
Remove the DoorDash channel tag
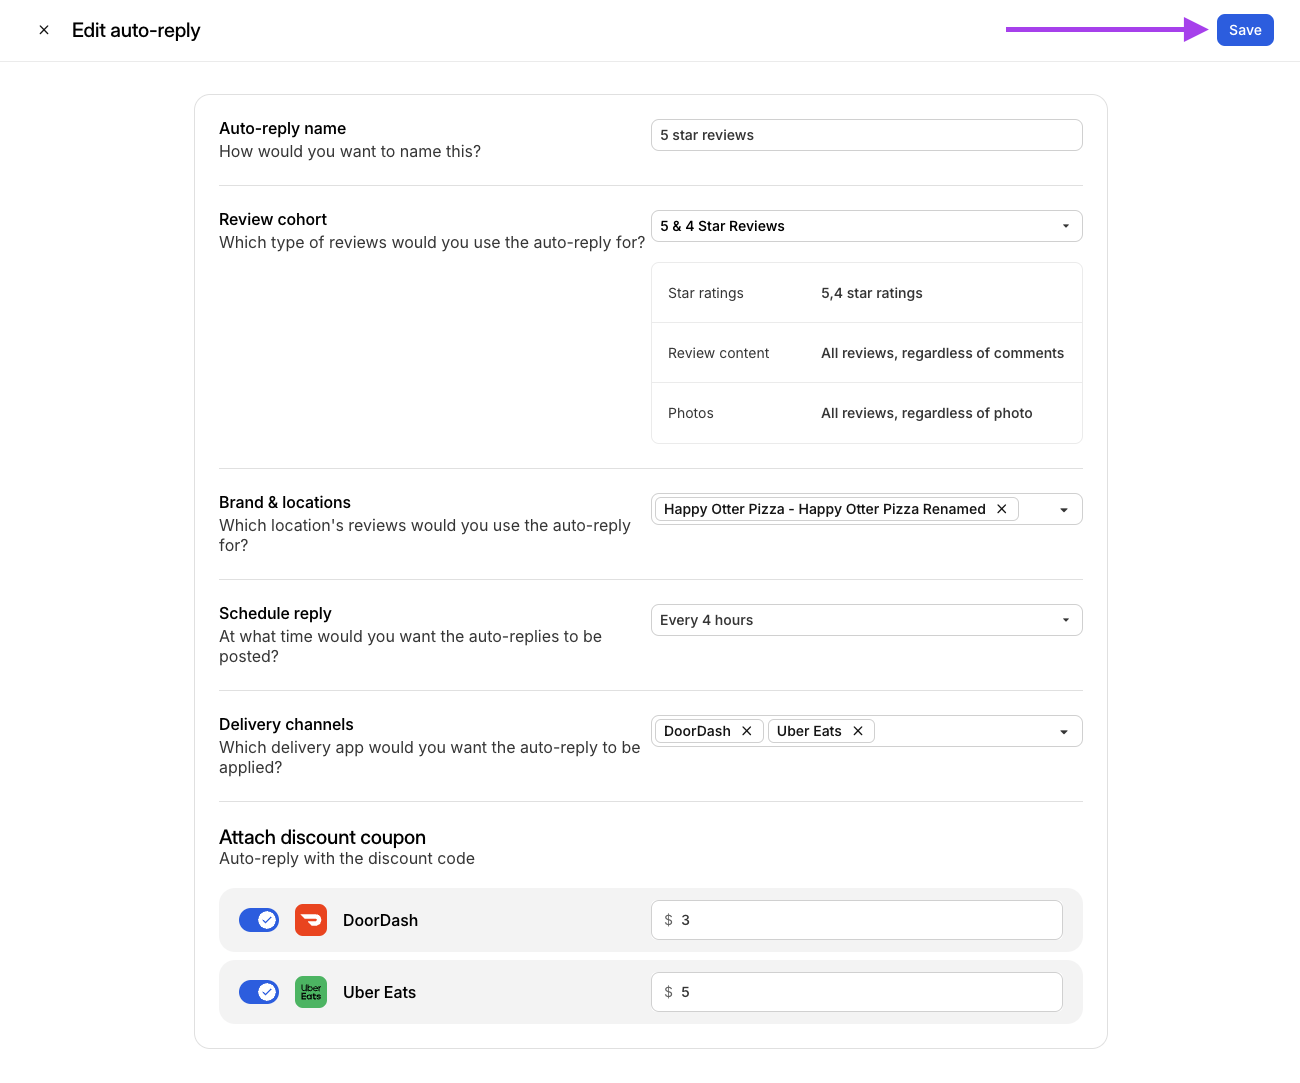coord(747,731)
